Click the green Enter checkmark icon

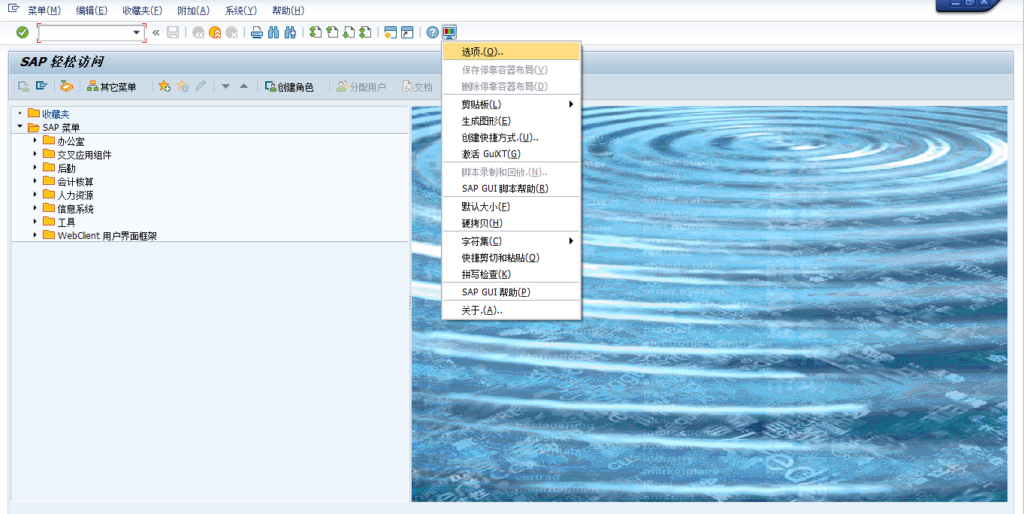point(22,33)
